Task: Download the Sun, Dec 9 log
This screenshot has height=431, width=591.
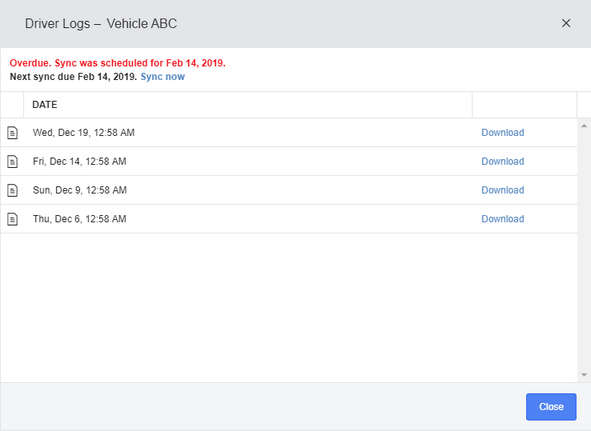Action: 502,190
